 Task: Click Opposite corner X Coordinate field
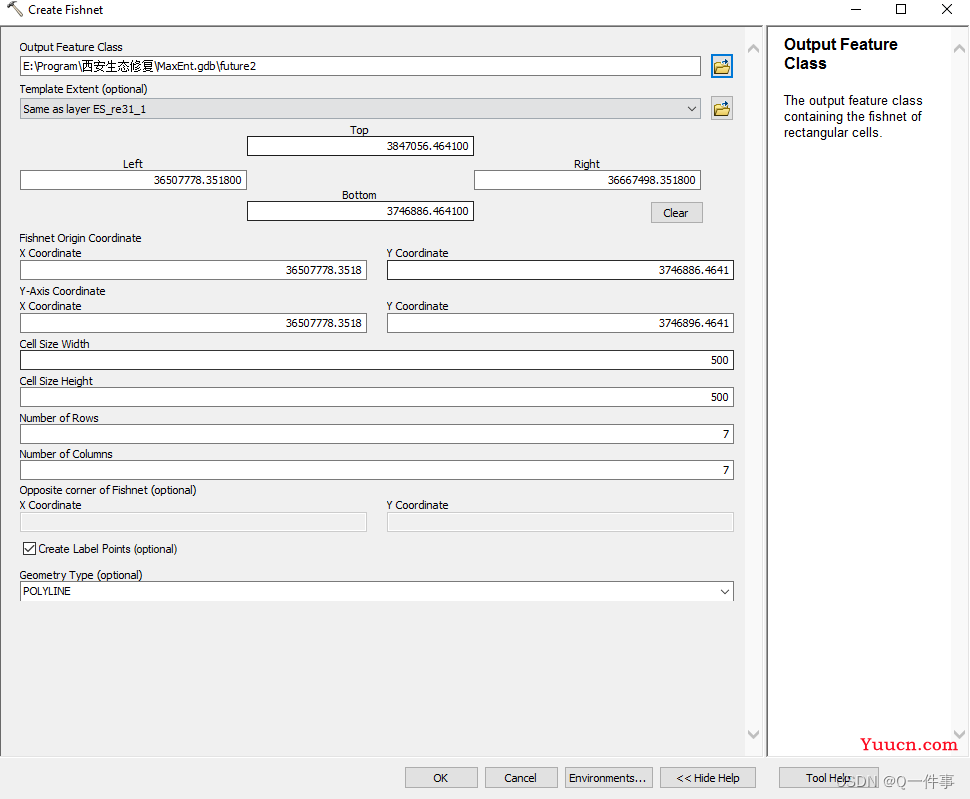tap(193, 522)
